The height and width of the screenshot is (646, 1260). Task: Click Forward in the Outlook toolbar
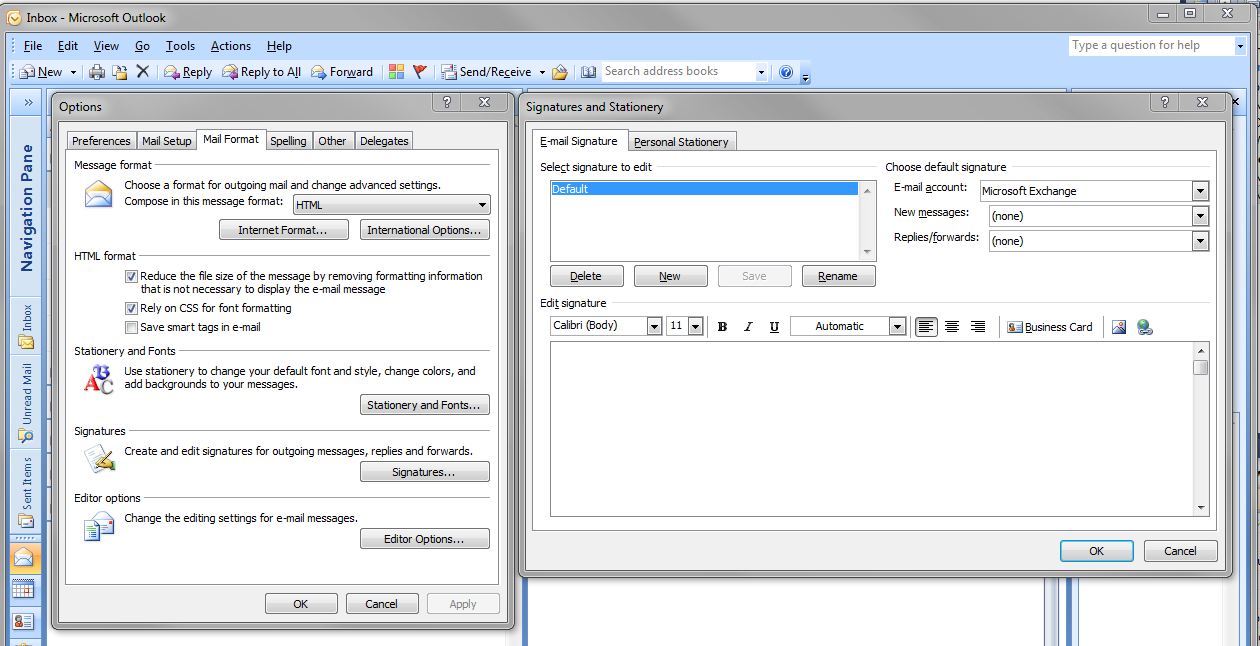342,72
